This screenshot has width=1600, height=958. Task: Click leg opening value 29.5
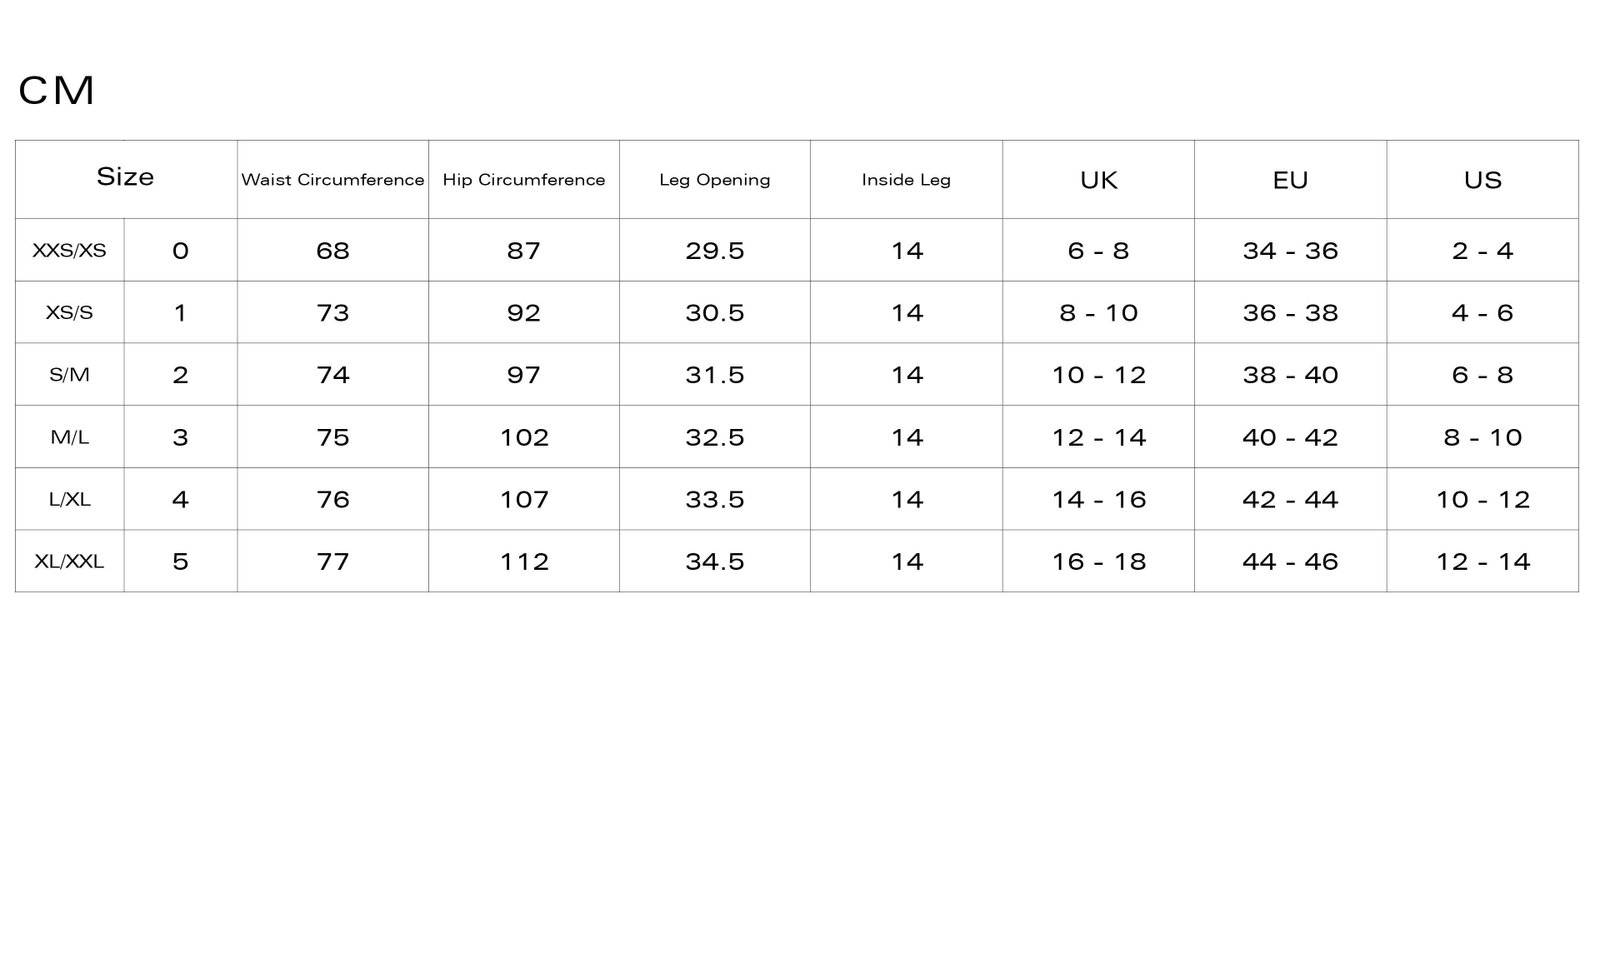(715, 250)
